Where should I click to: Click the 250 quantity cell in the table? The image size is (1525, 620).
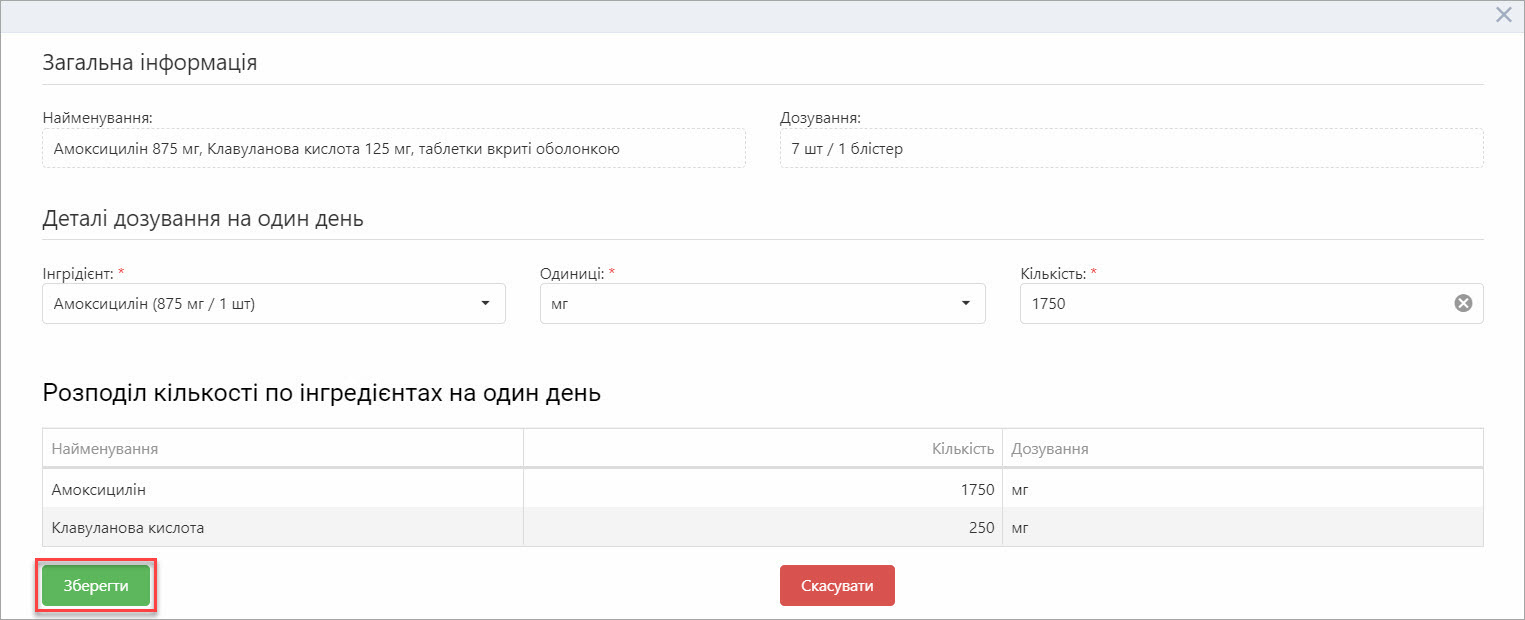coord(981,527)
